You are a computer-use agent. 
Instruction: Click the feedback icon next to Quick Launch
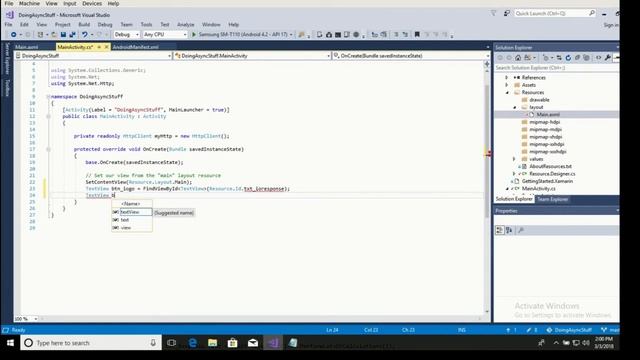pyautogui.click(x=507, y=13)
